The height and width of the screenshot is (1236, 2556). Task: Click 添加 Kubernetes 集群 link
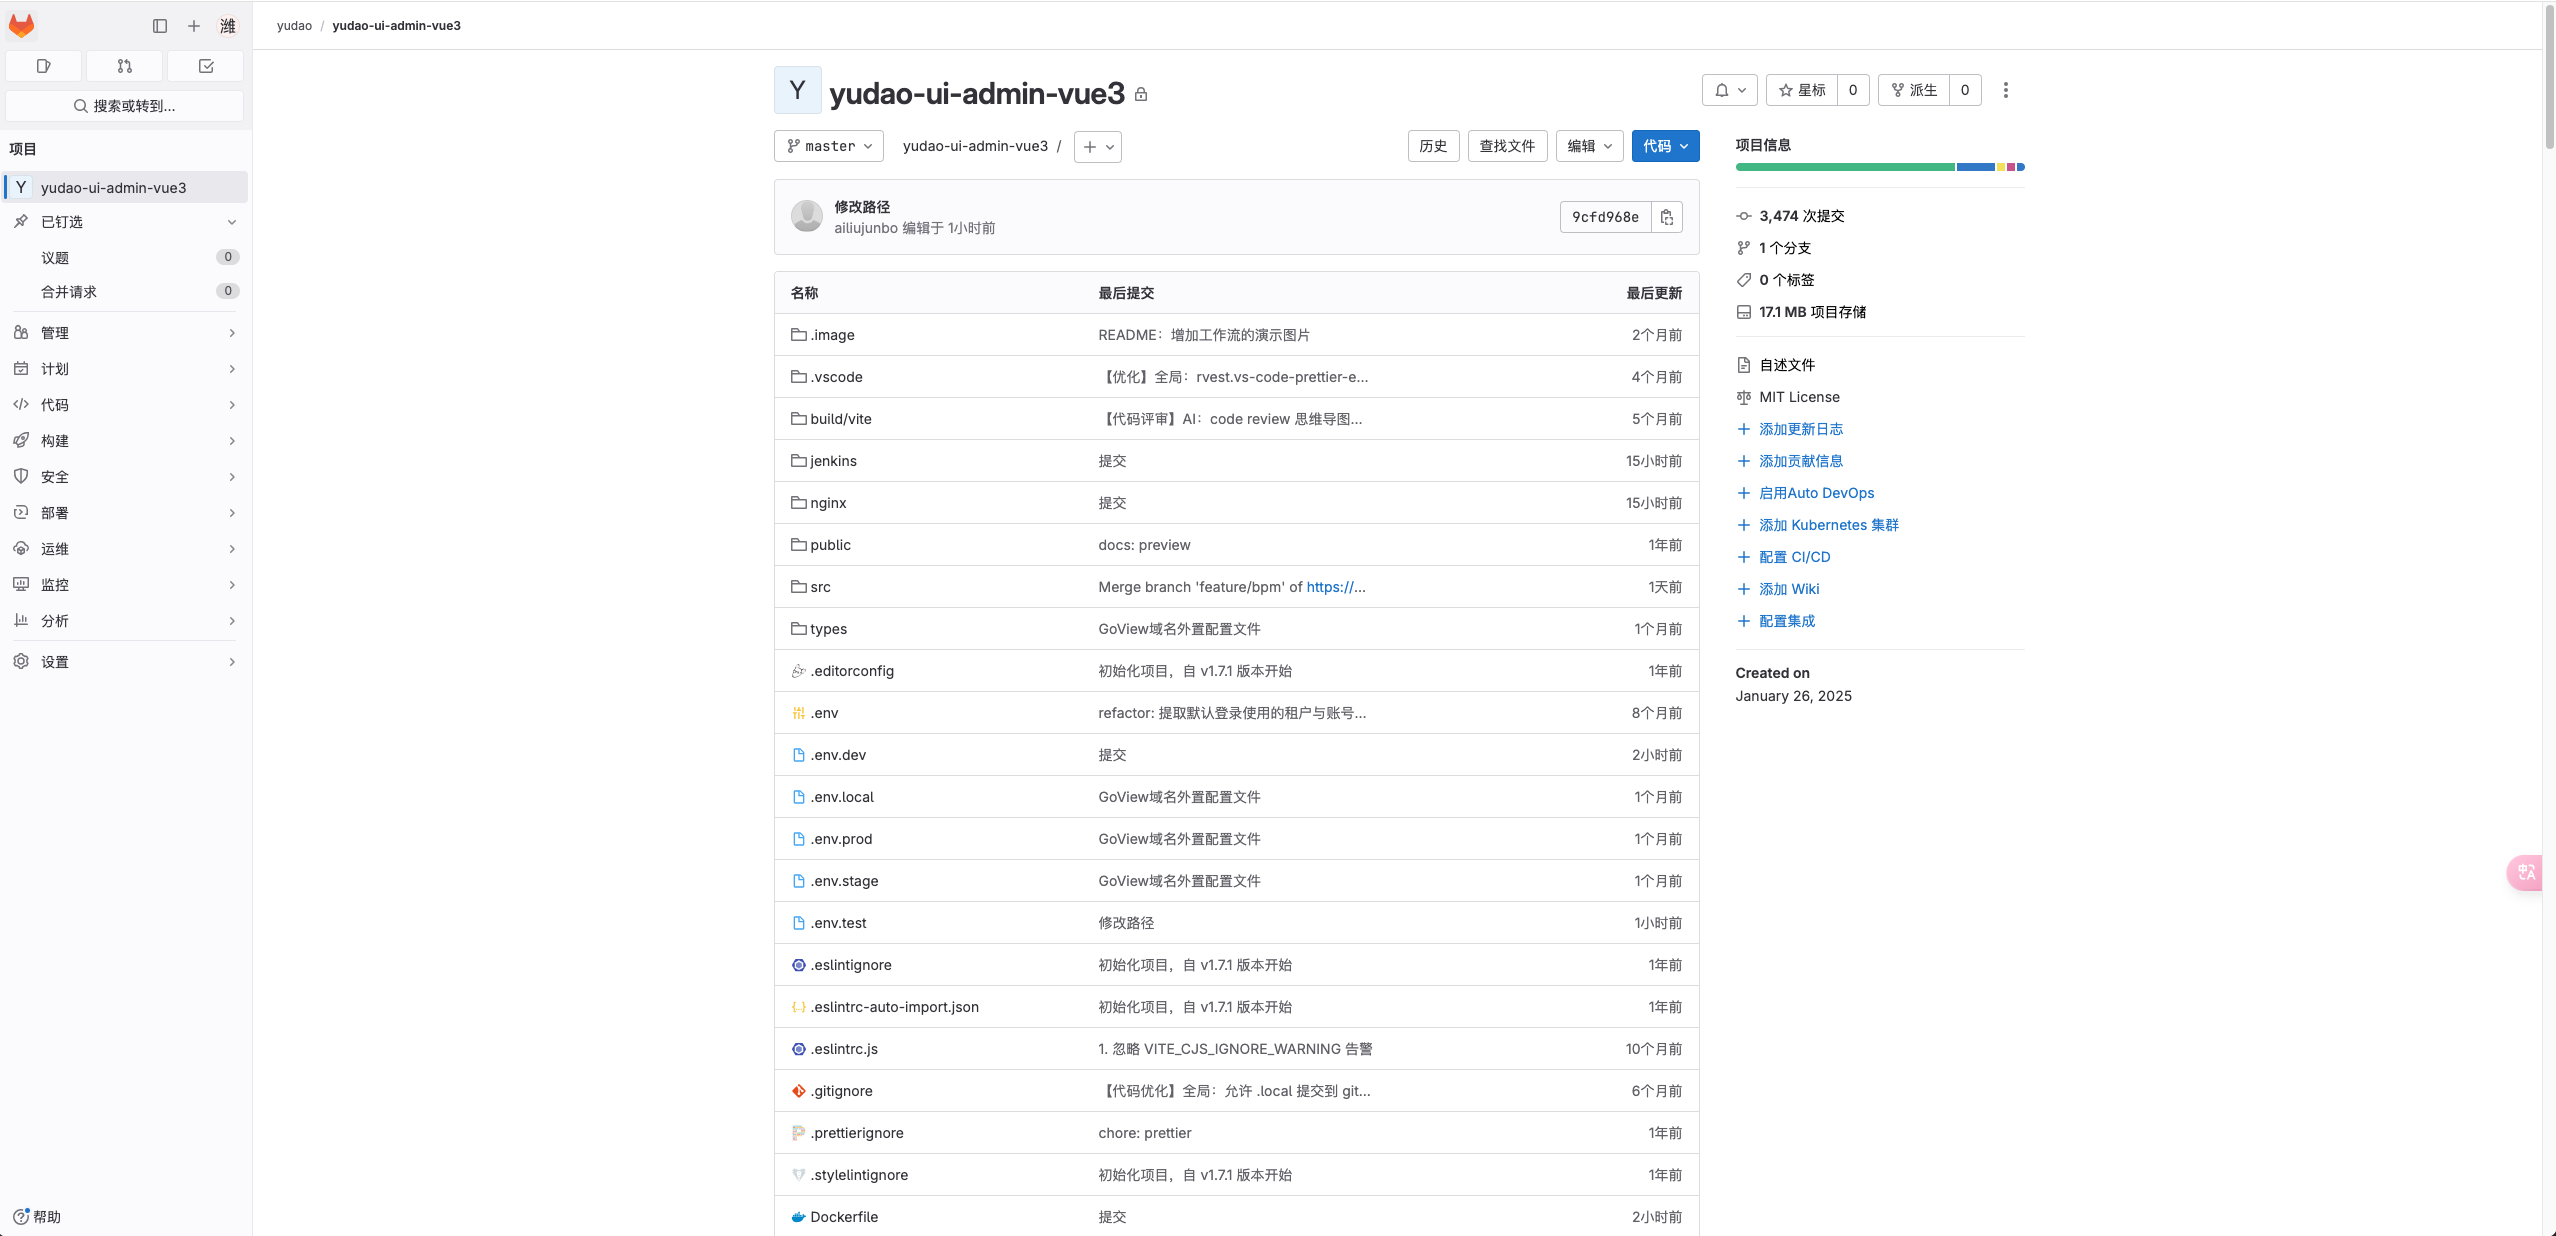coord(1828,525)
